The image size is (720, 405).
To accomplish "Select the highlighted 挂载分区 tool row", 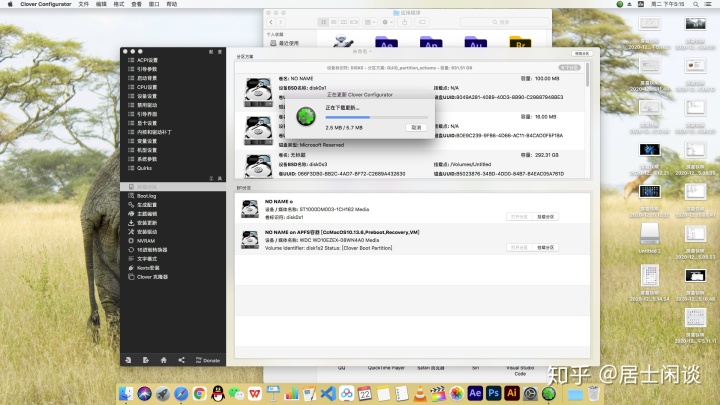I will (173, 187).
